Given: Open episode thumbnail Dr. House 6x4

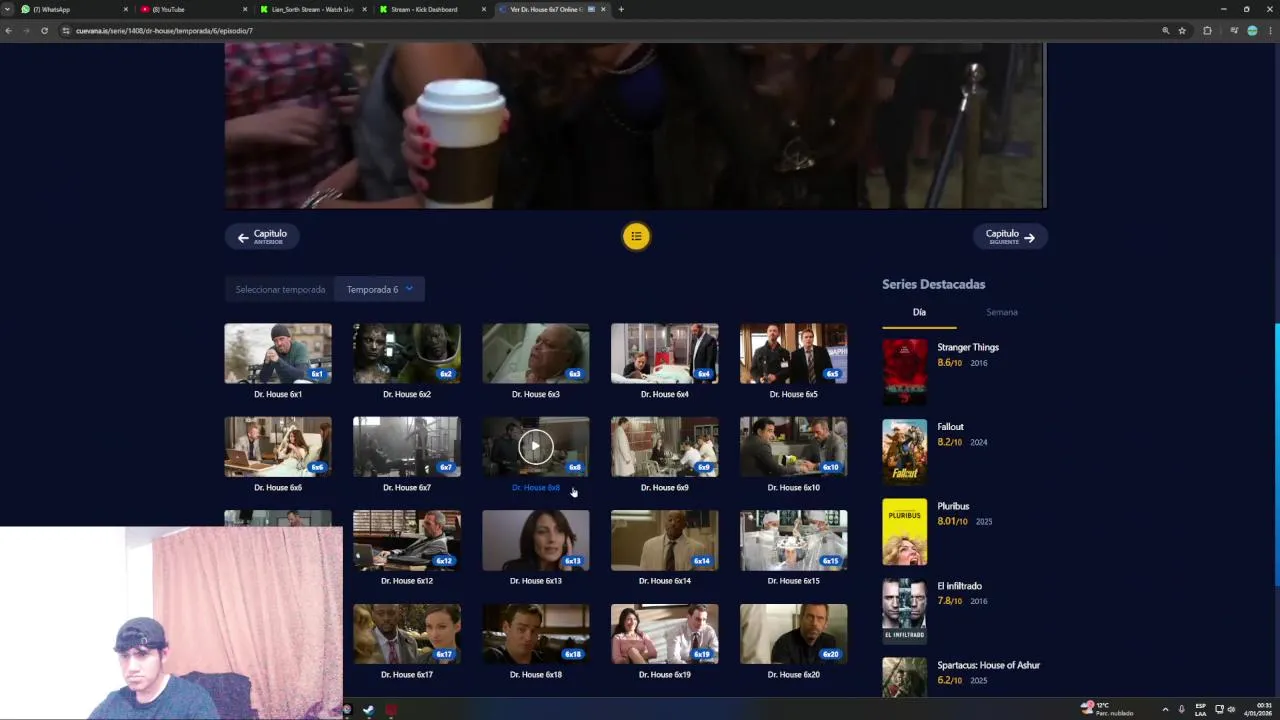Looking at the screenshot, I should pos(665,353).
